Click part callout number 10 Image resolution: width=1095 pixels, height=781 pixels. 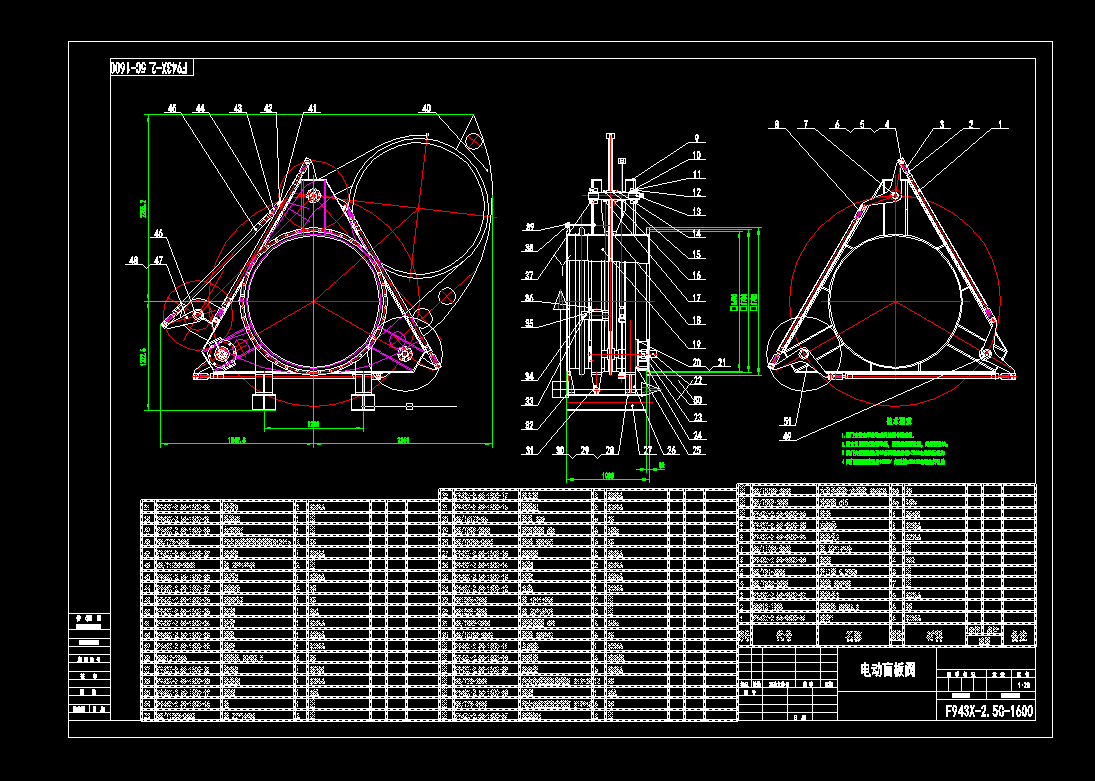(x=697, y=156)
